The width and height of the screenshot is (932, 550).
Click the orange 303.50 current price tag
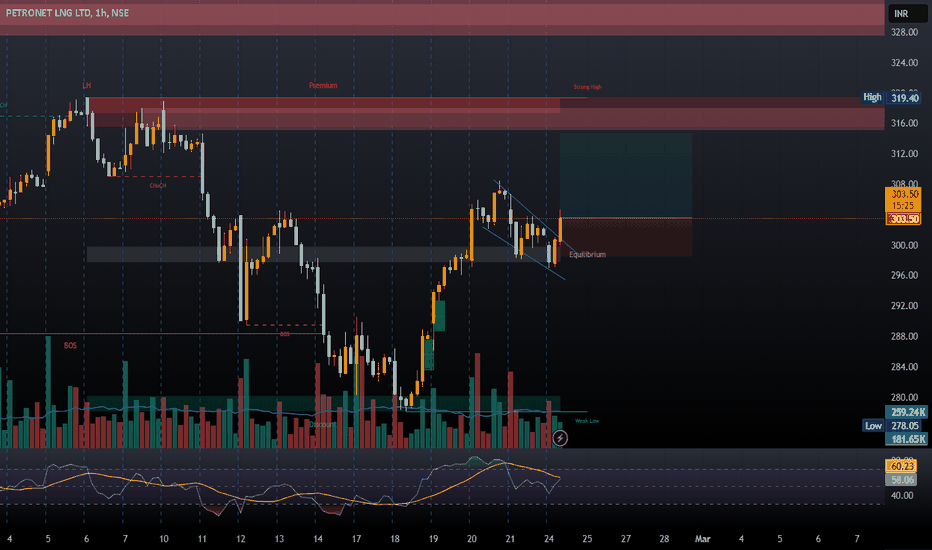pyautogui.click(x=905, y=194)
